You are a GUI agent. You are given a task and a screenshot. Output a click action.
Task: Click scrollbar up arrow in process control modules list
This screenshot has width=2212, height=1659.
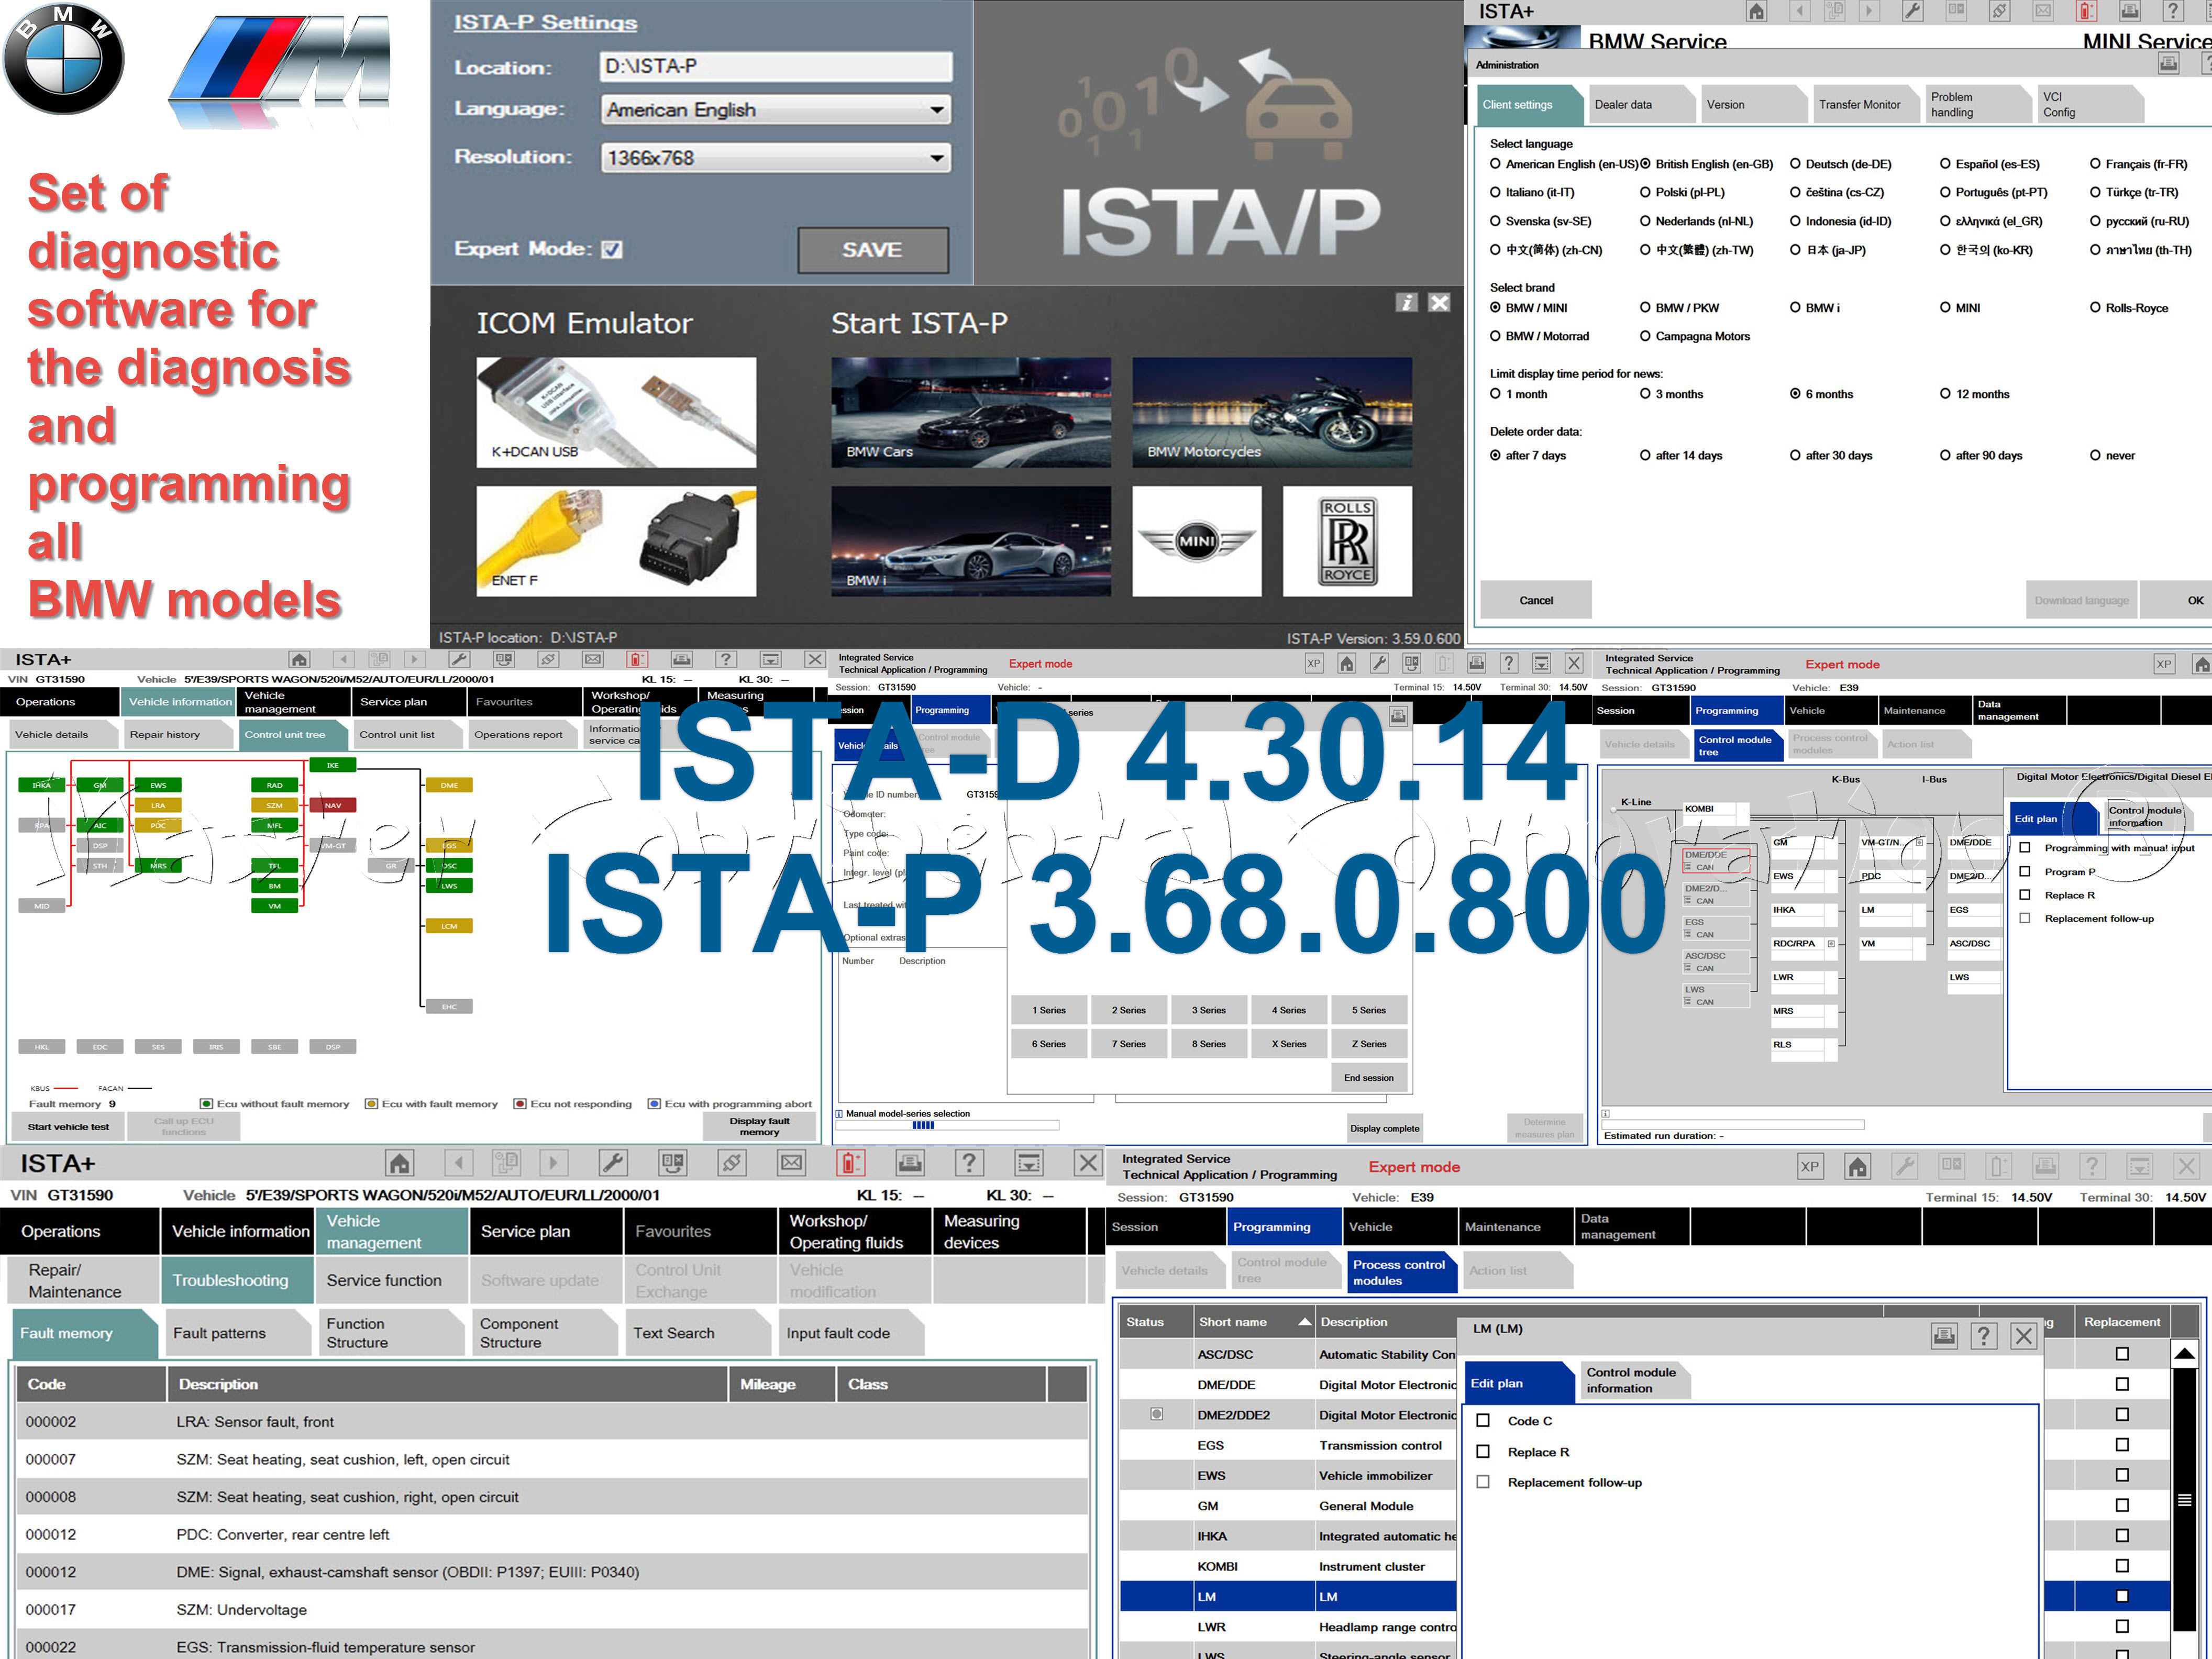click(2184, 1354)
